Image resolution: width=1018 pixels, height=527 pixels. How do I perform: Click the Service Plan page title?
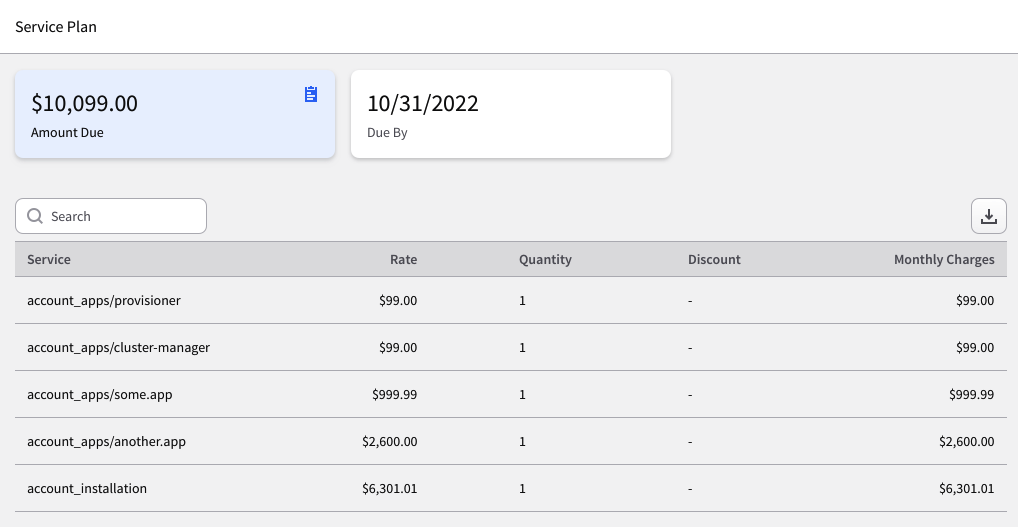(56, 27)
